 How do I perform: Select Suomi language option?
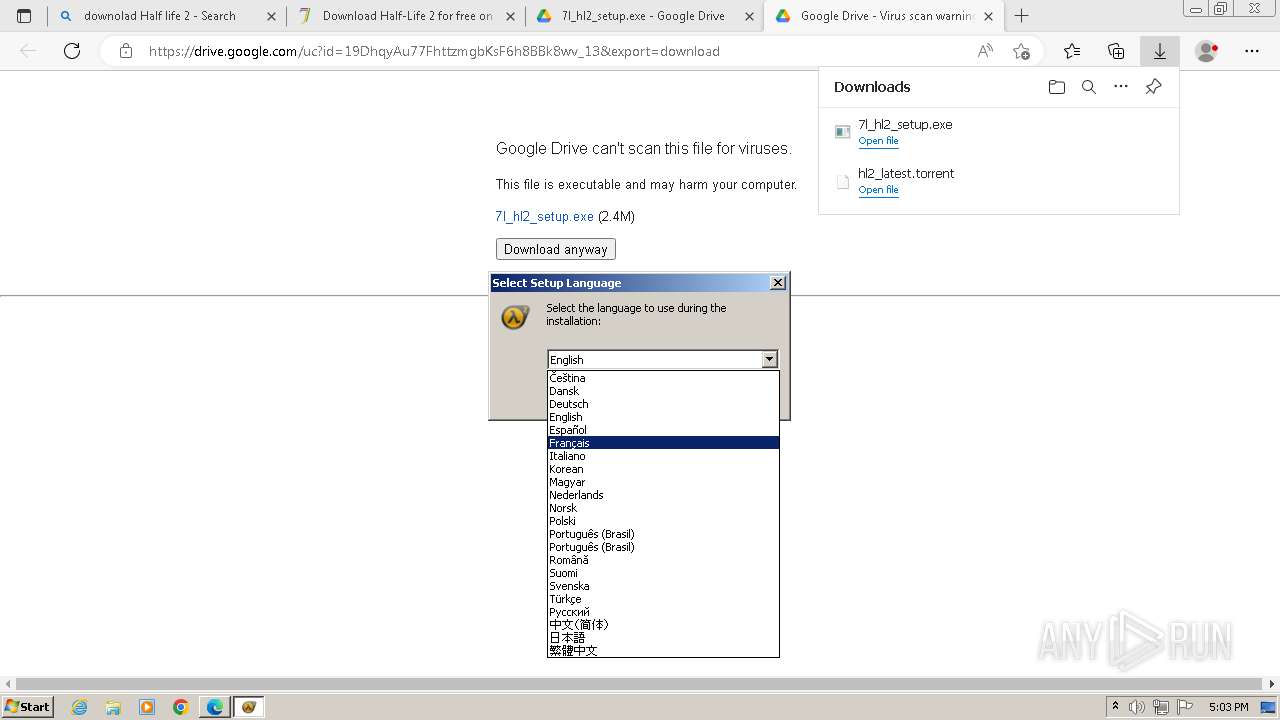(x=663, y=573)
